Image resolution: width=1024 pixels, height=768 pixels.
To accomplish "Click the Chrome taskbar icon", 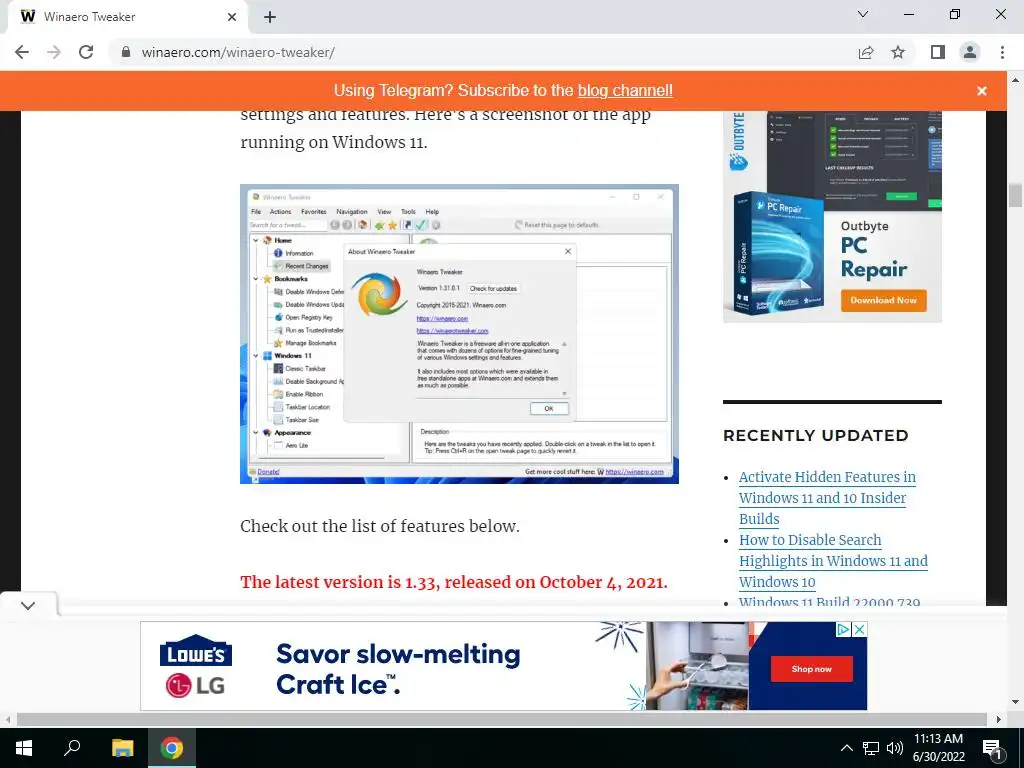I will (x=172, y=748).
